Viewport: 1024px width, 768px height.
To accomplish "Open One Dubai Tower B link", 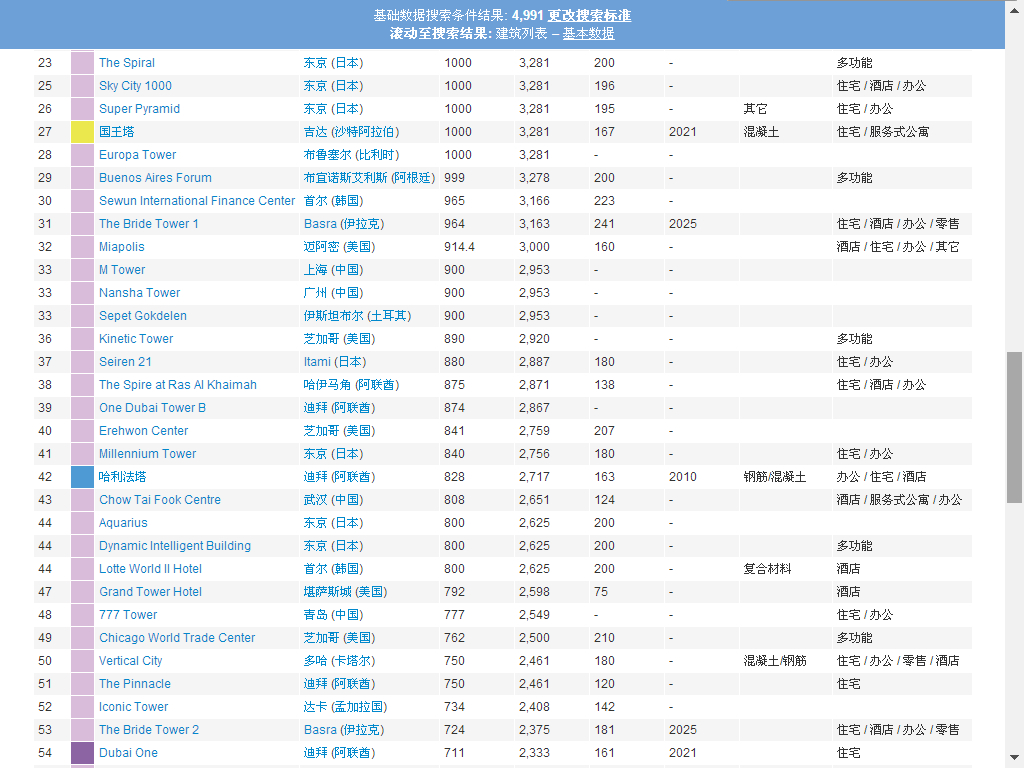I will 152,408.
